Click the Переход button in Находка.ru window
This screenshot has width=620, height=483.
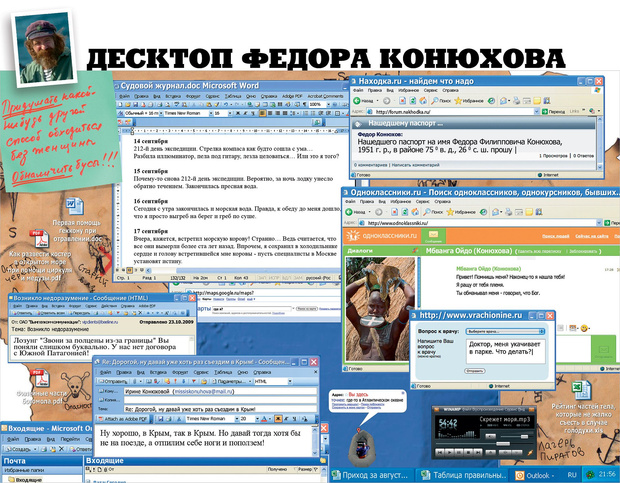tap(554, 112)
